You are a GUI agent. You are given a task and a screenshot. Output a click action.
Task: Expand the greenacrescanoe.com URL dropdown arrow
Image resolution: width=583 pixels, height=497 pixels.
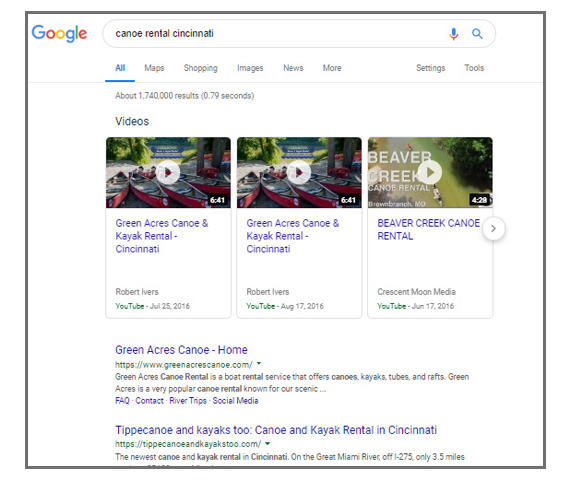coord(259,364)
